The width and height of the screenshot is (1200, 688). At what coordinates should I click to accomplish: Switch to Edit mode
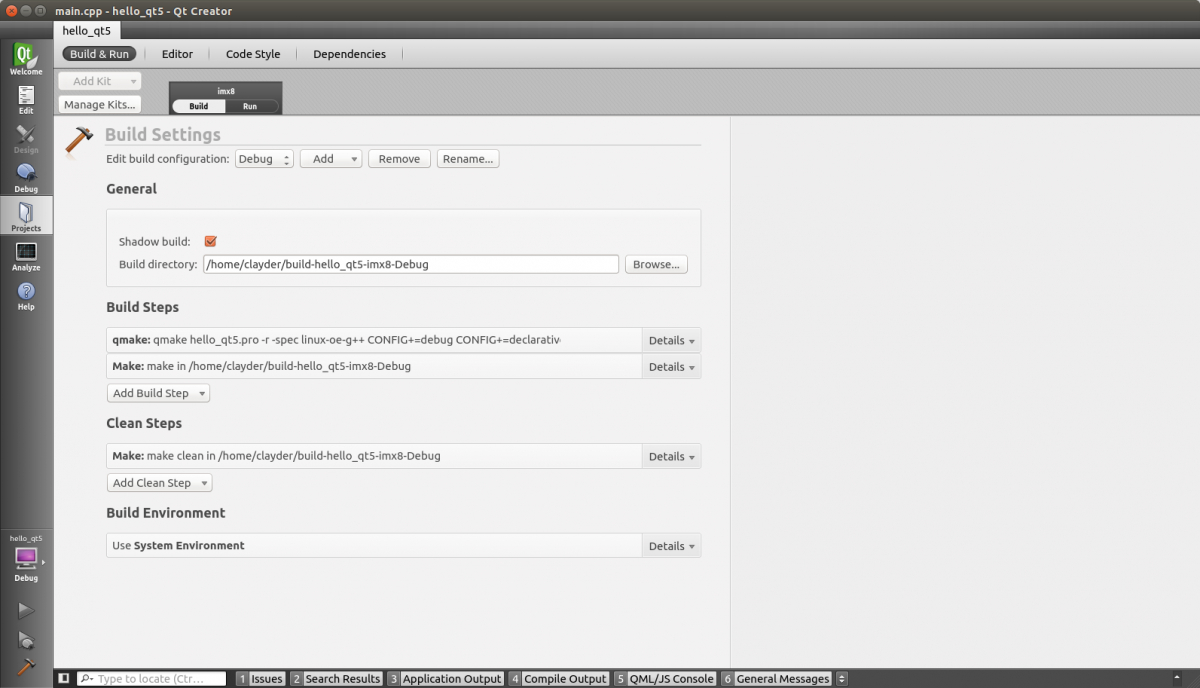click(x=26, y=98)
